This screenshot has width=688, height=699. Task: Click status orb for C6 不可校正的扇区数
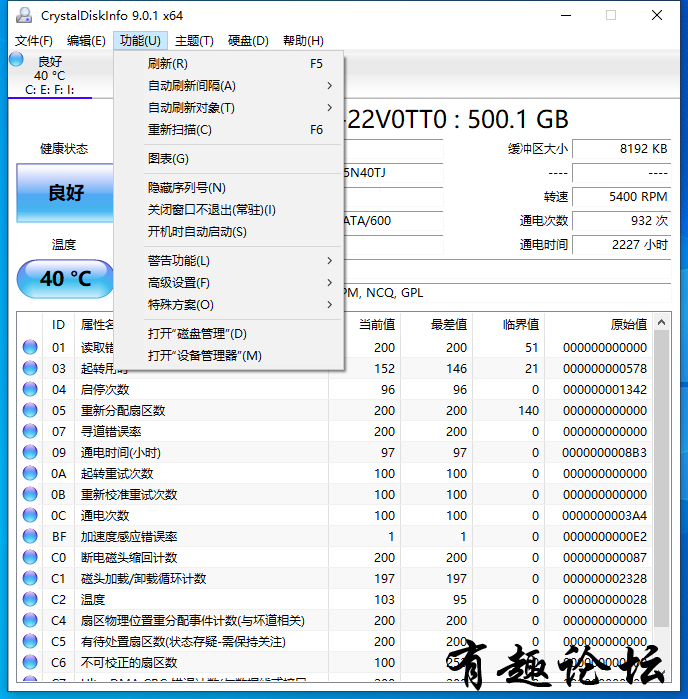point(30,662)
